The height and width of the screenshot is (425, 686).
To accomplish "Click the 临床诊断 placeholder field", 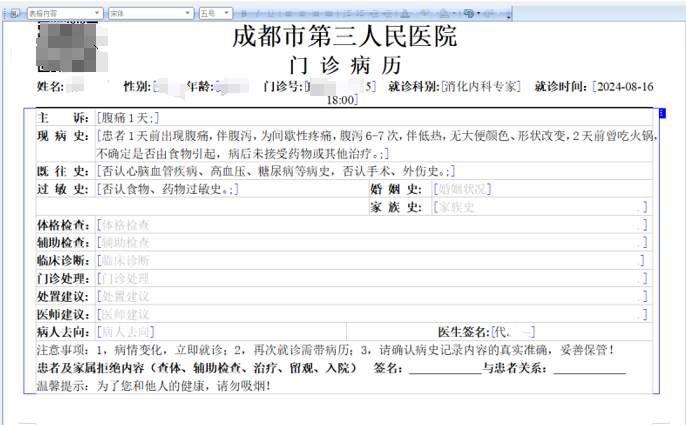I will (371, 260).
